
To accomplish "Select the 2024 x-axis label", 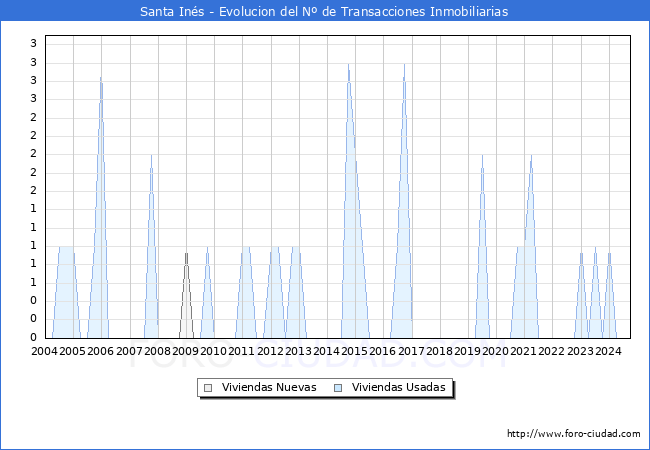I will [608, 351].
